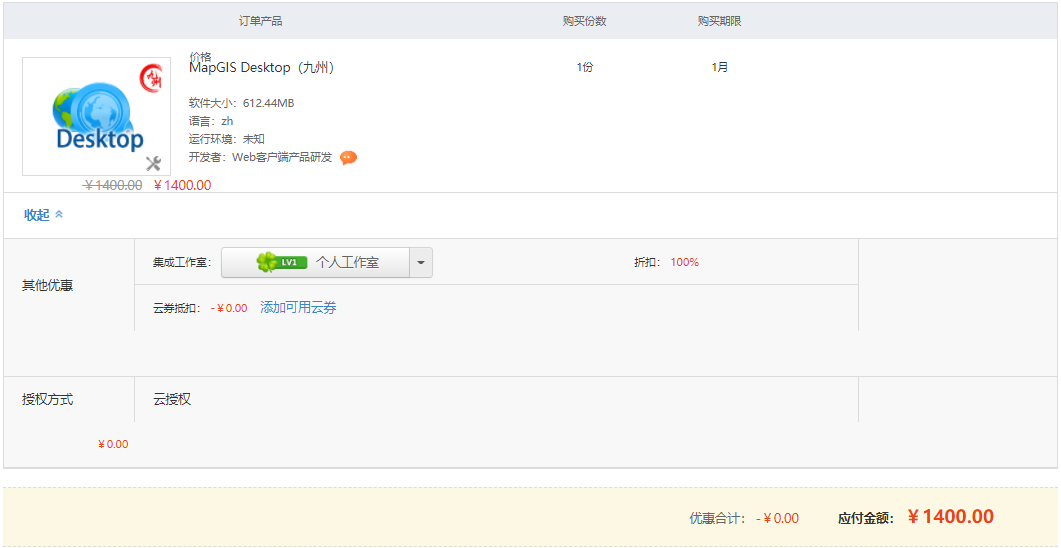The height and width of the screenshot is (548, 1061).
Task: Click the 1份 quantity value
Action: tap(585, 68)
